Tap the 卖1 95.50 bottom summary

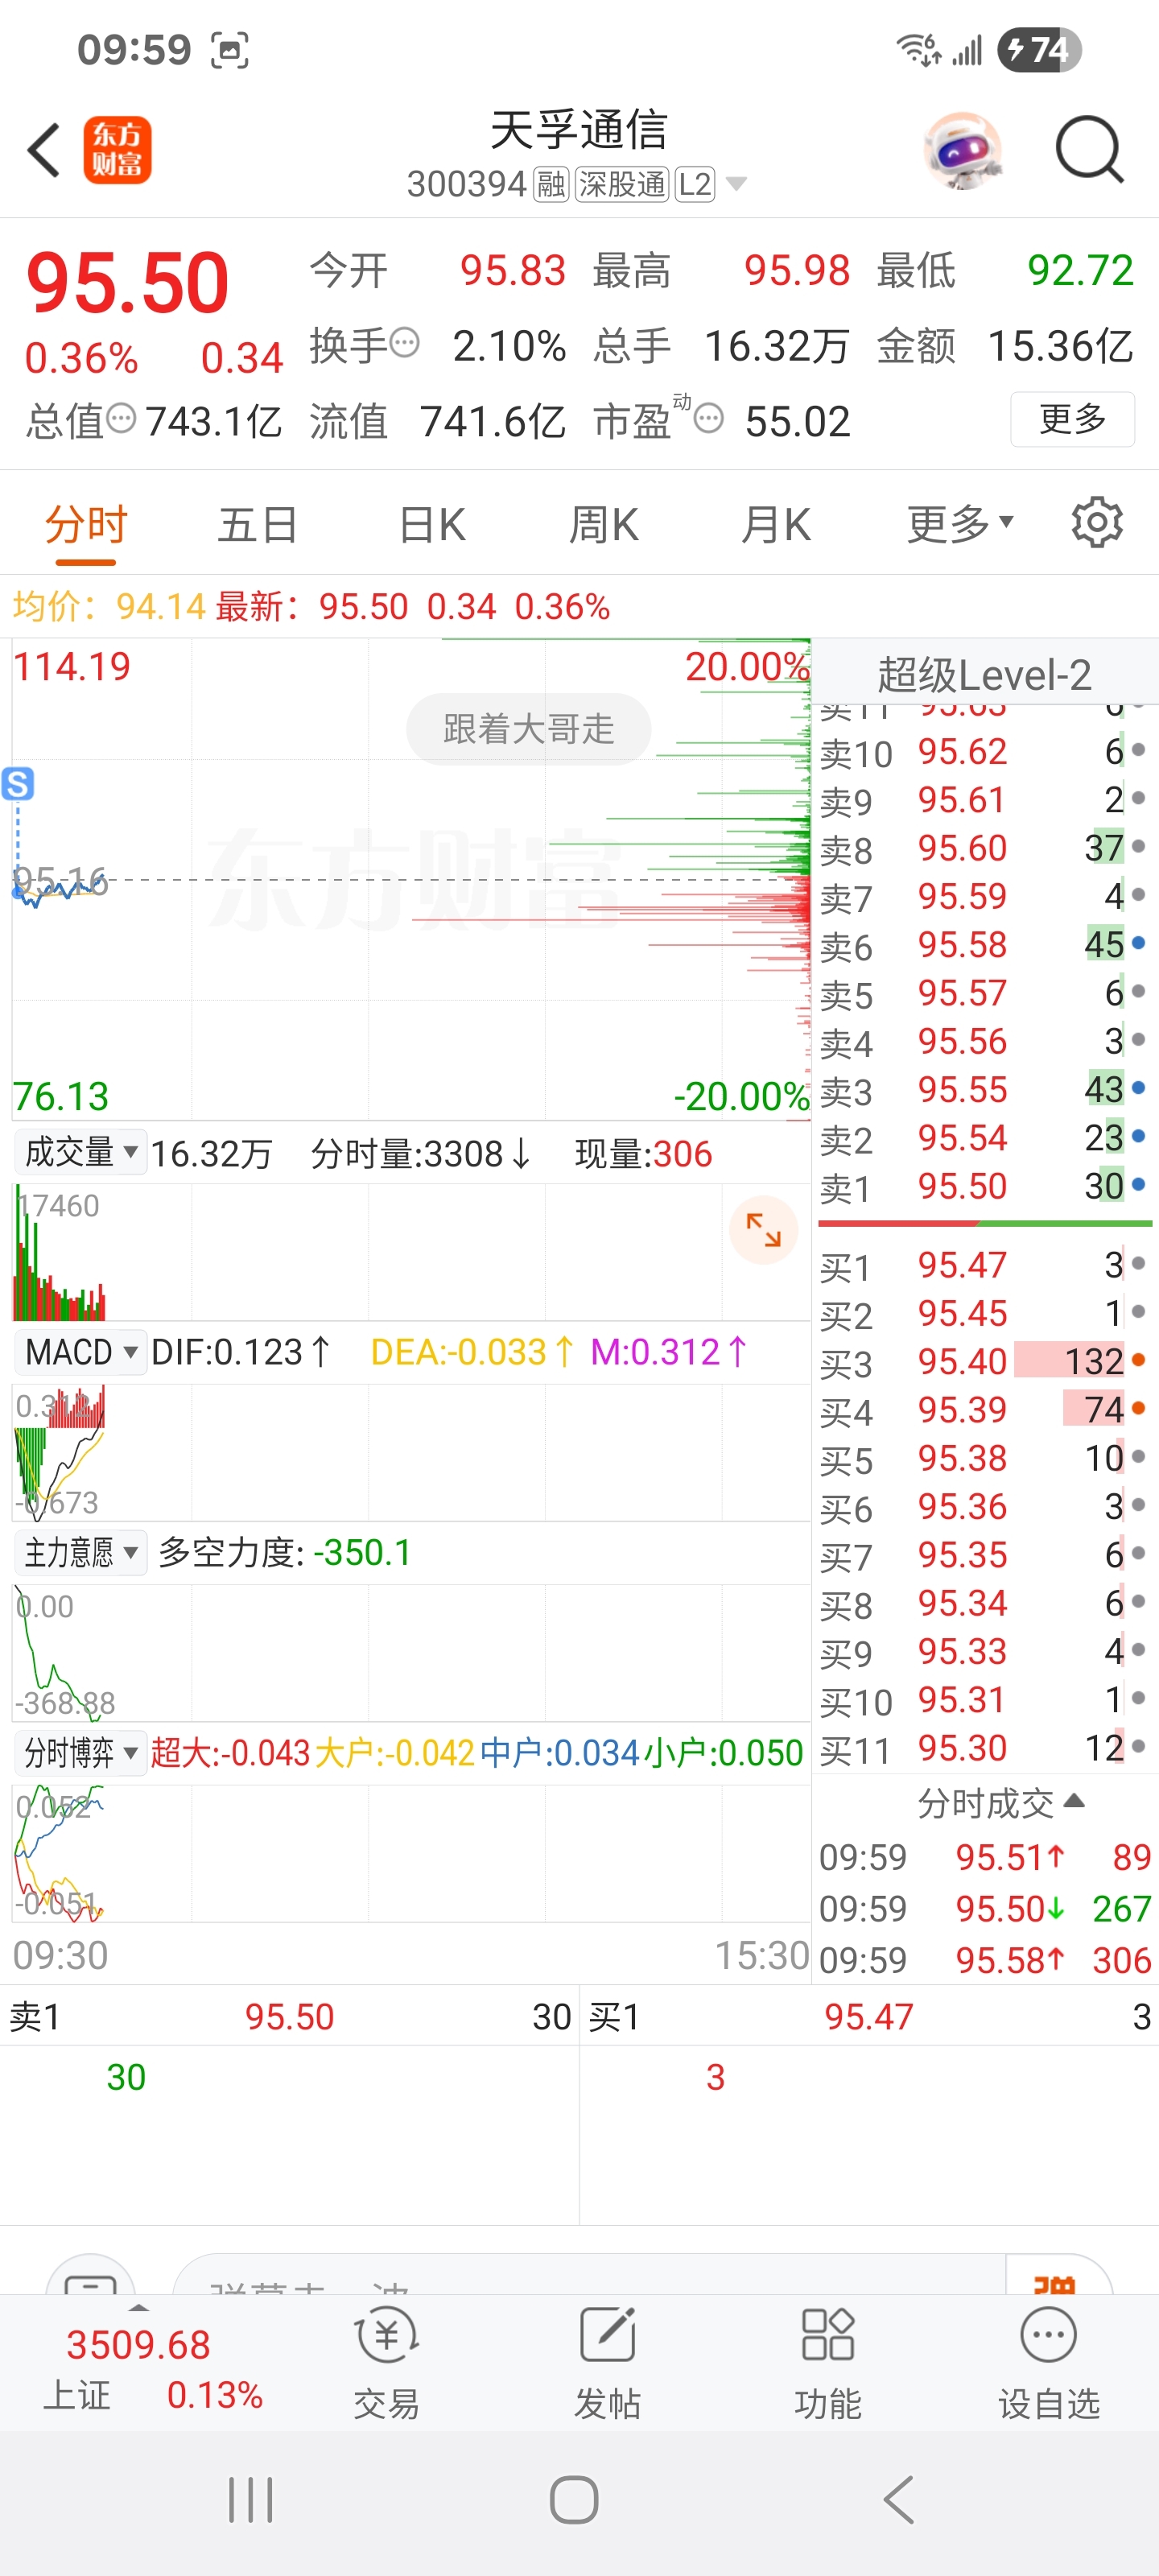289,2016
